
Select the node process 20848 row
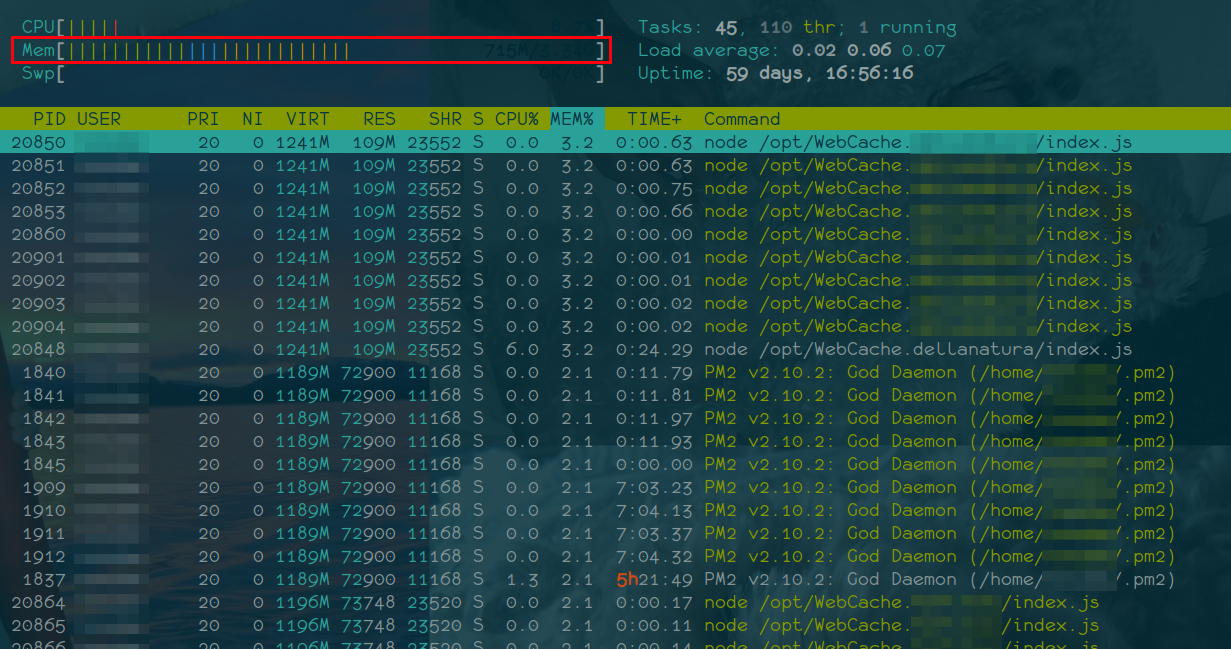(400, 349)
